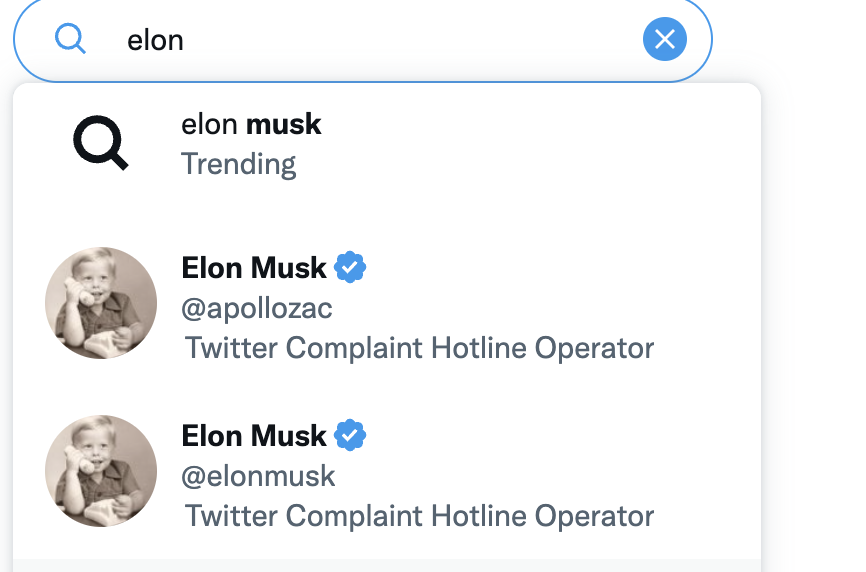Click the typed "elon" query text
The height and width of the screenshot is (572, 866).
[x=155, y=40]
